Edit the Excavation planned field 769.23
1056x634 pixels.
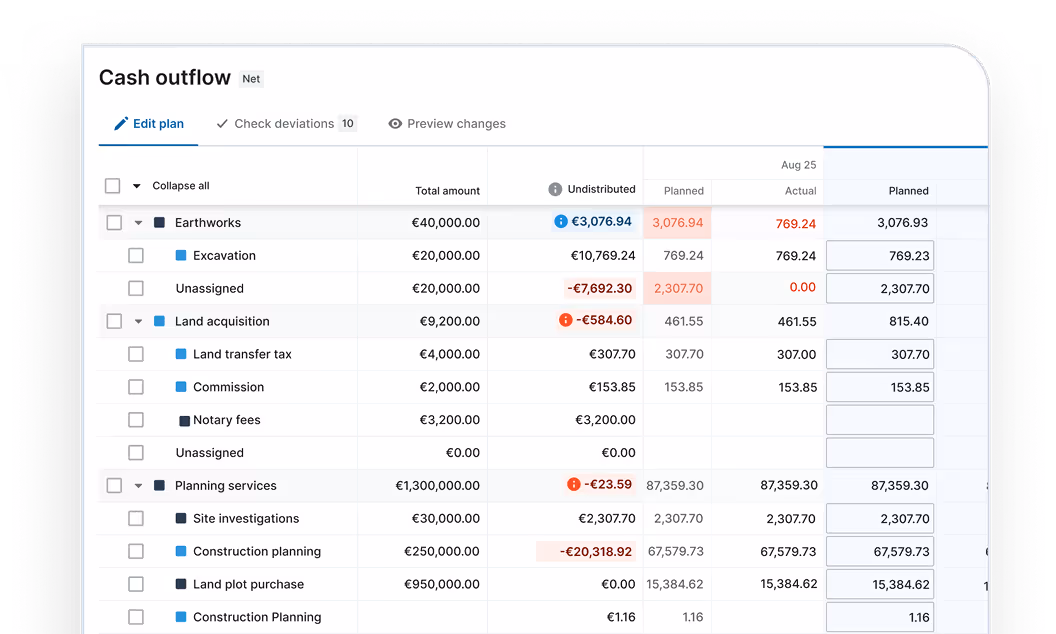(x=880, y=256)
